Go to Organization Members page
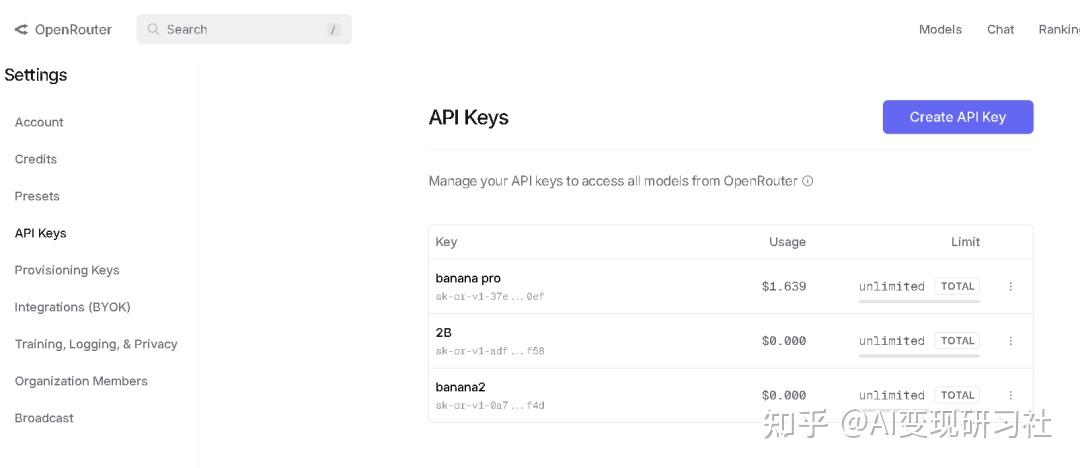The height and width of the screenshot is (468, 1080). pos(81,381)
